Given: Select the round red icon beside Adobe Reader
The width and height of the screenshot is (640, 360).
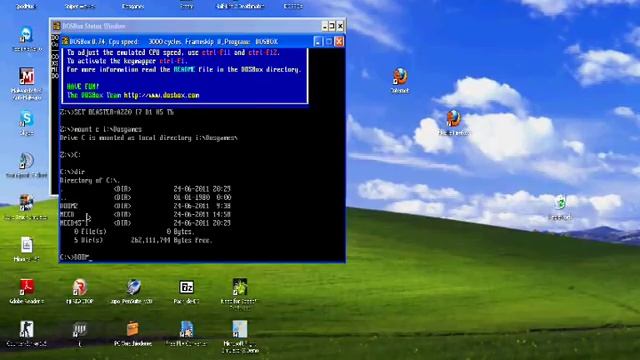Looking at the screenshot, I should click(x=80, y=287).
